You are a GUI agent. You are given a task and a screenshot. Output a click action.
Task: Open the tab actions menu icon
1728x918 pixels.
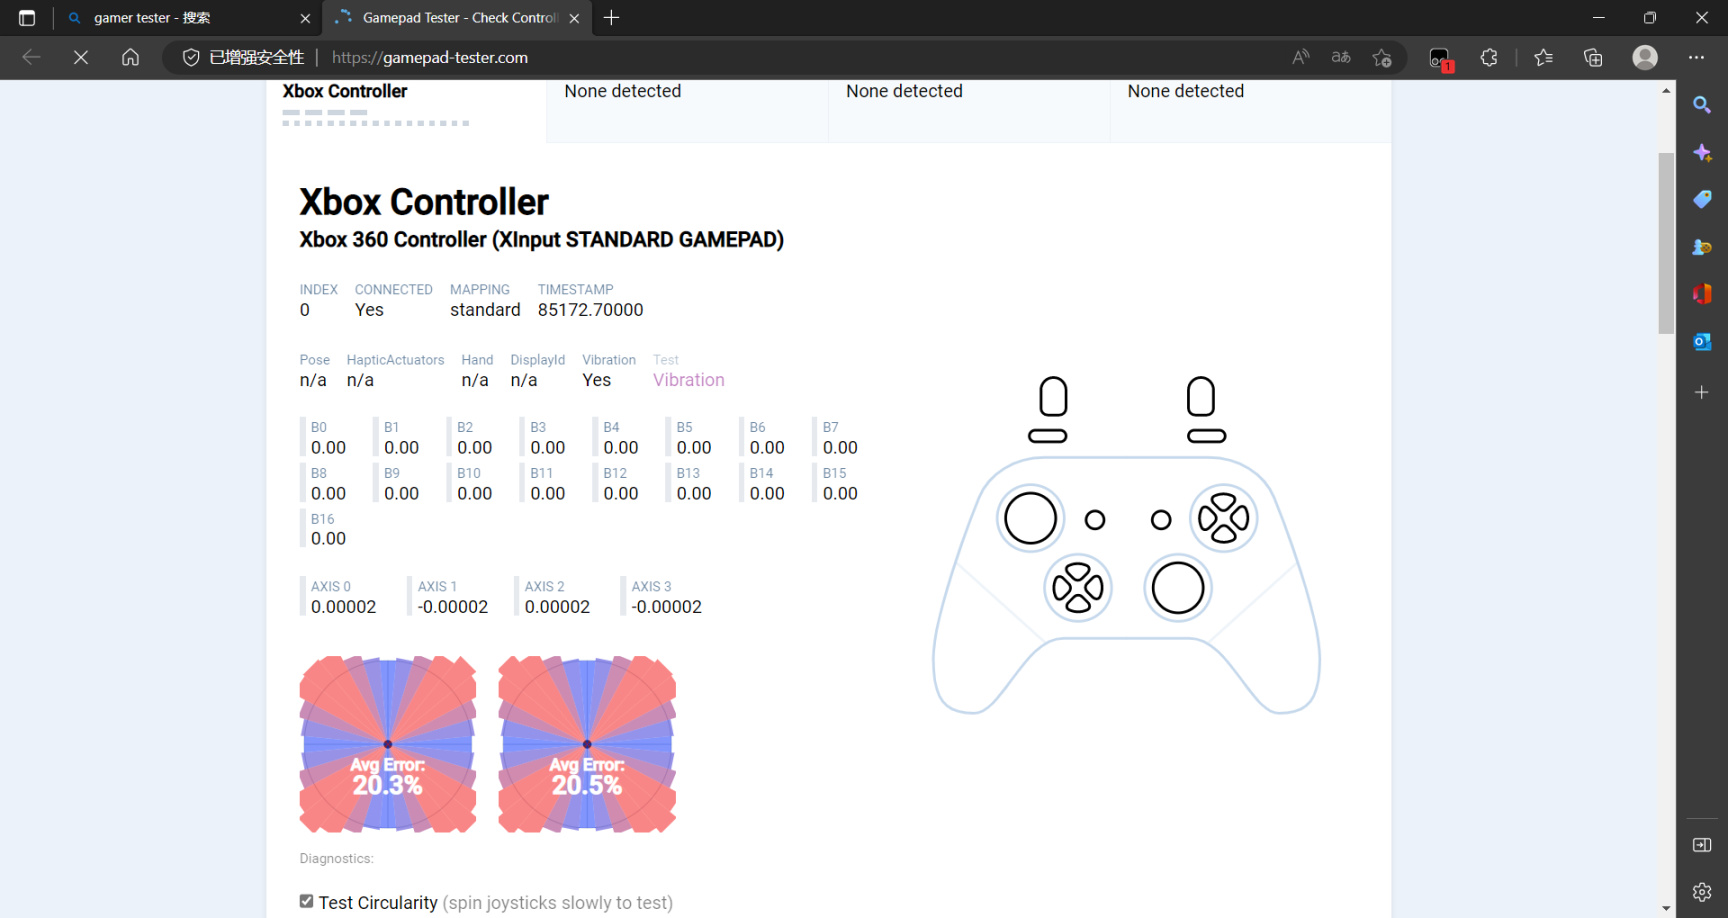[x=27, y=18]
